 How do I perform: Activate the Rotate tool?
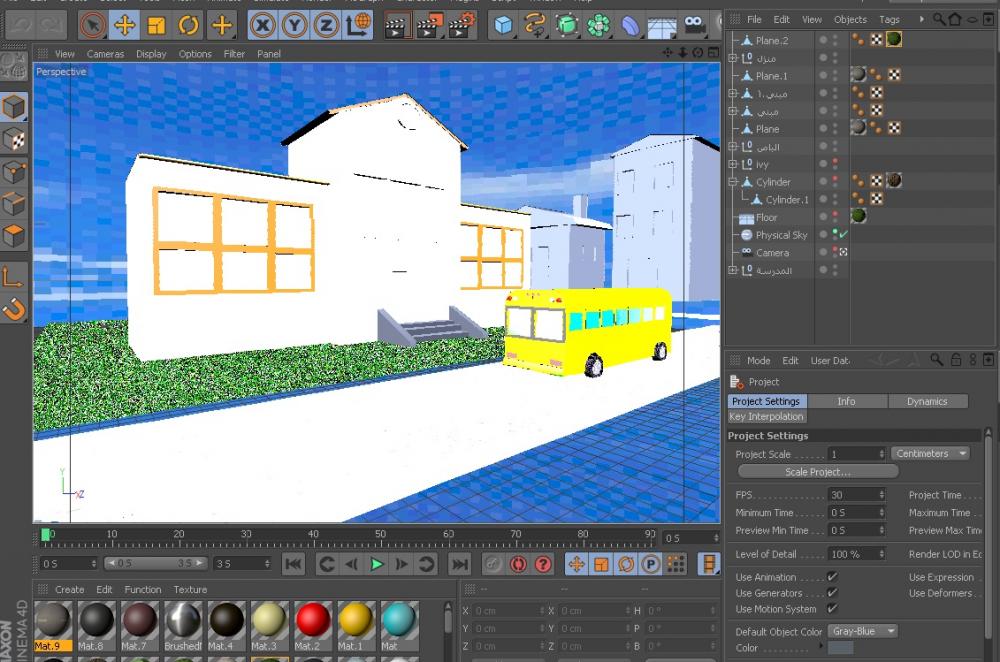188,26
